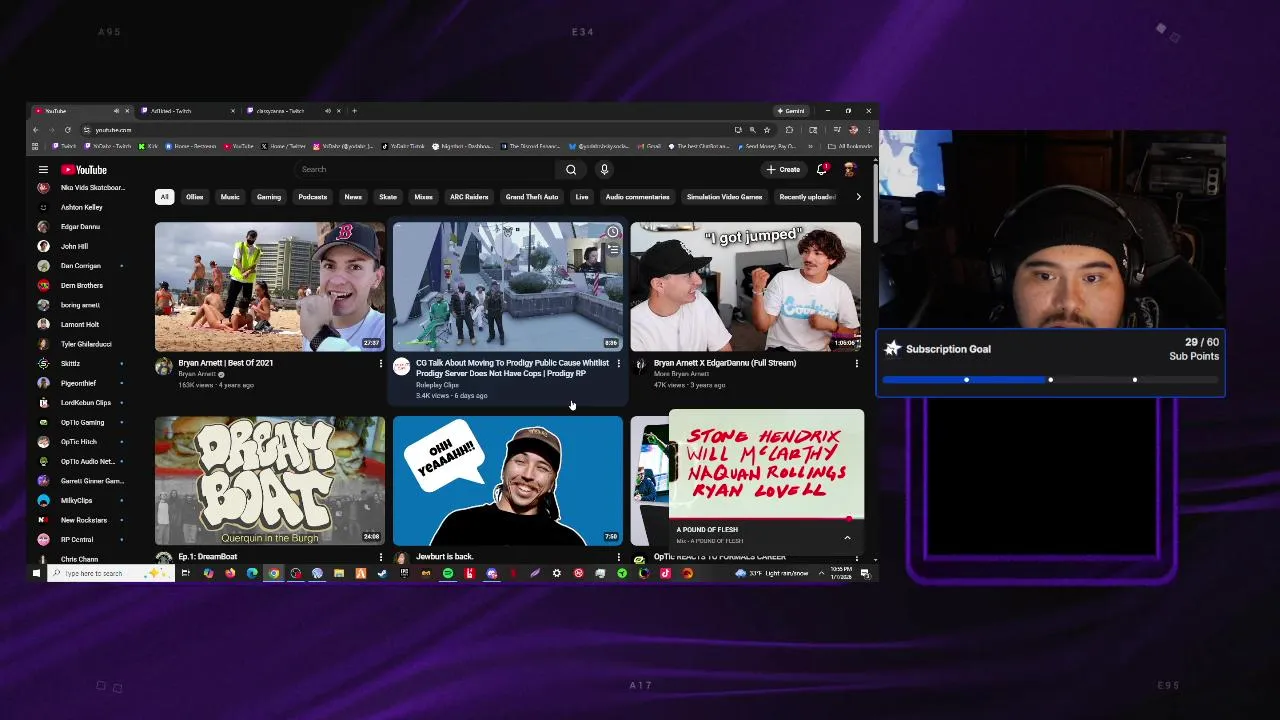This screenshot has width=1280, height=720.
Task: Open Bryan Arnett channel avatar under Best Of 2021
Action: (x=164, y=366)
